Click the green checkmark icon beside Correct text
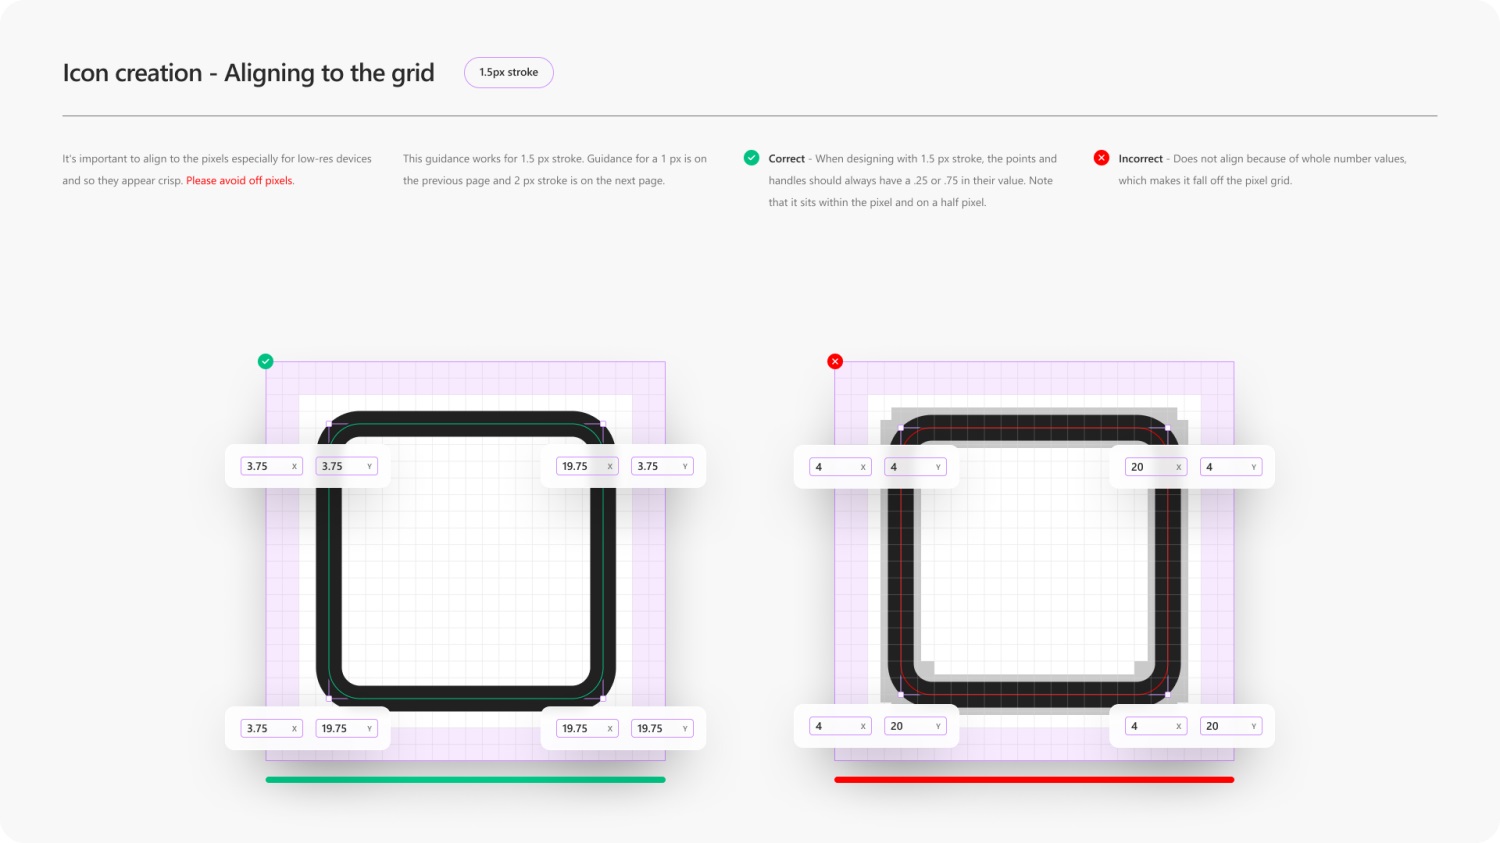Image resolution: width=1500 pixels, height=843 pixels. tap(751, 158)
